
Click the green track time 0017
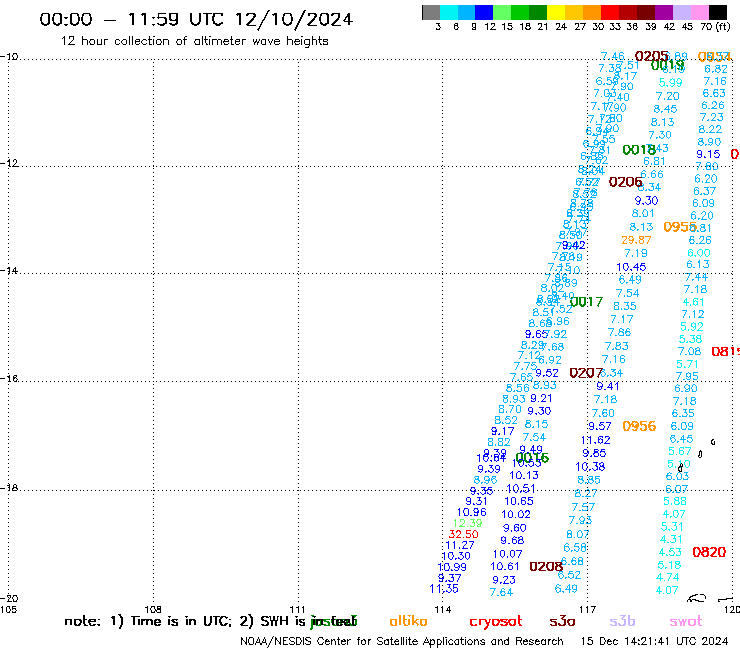click(x=586, y=302)
